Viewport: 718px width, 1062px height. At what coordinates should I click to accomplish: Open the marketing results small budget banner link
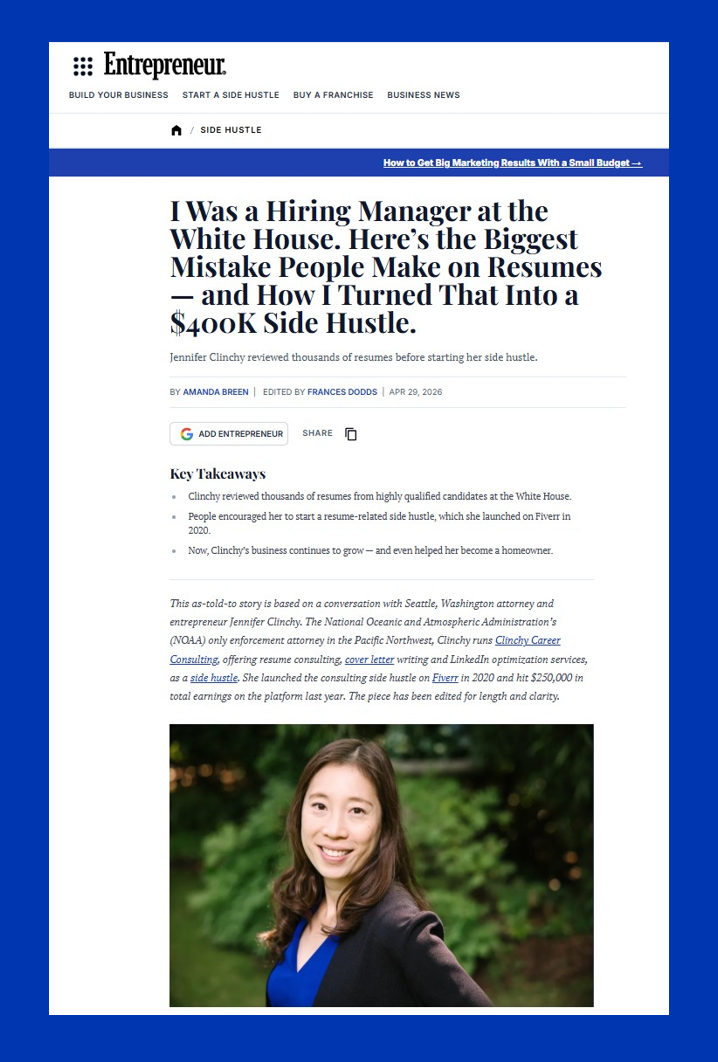[x=513, y=163]
